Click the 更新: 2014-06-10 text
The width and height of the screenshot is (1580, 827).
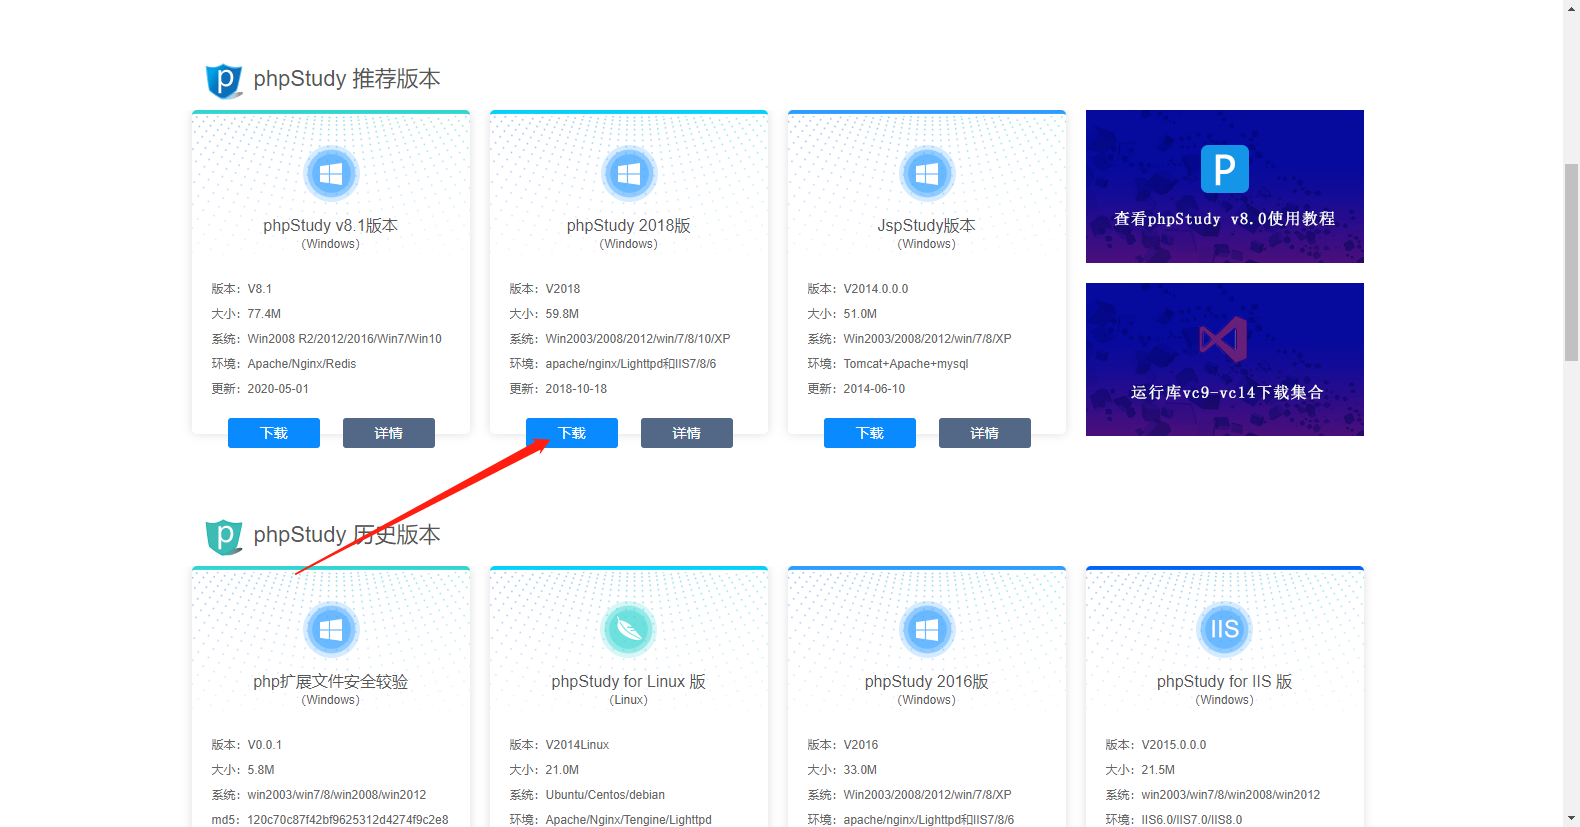(856, 389)
